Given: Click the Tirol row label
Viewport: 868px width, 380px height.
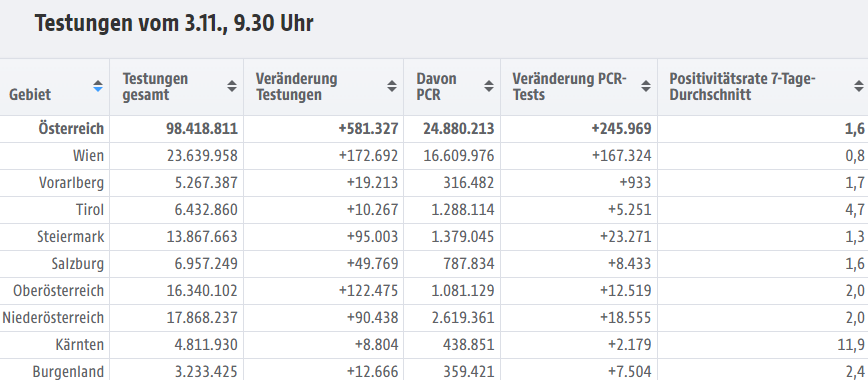Looking at the screenshot, I should tap(90, 210).
